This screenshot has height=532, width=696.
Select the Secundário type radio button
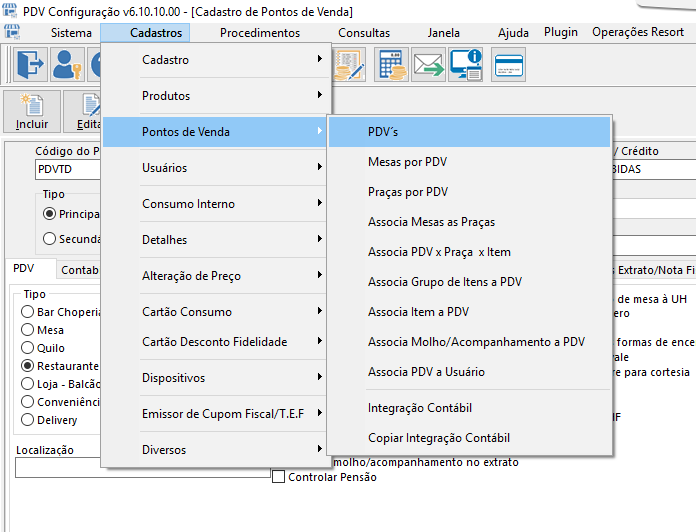[49, 239]
